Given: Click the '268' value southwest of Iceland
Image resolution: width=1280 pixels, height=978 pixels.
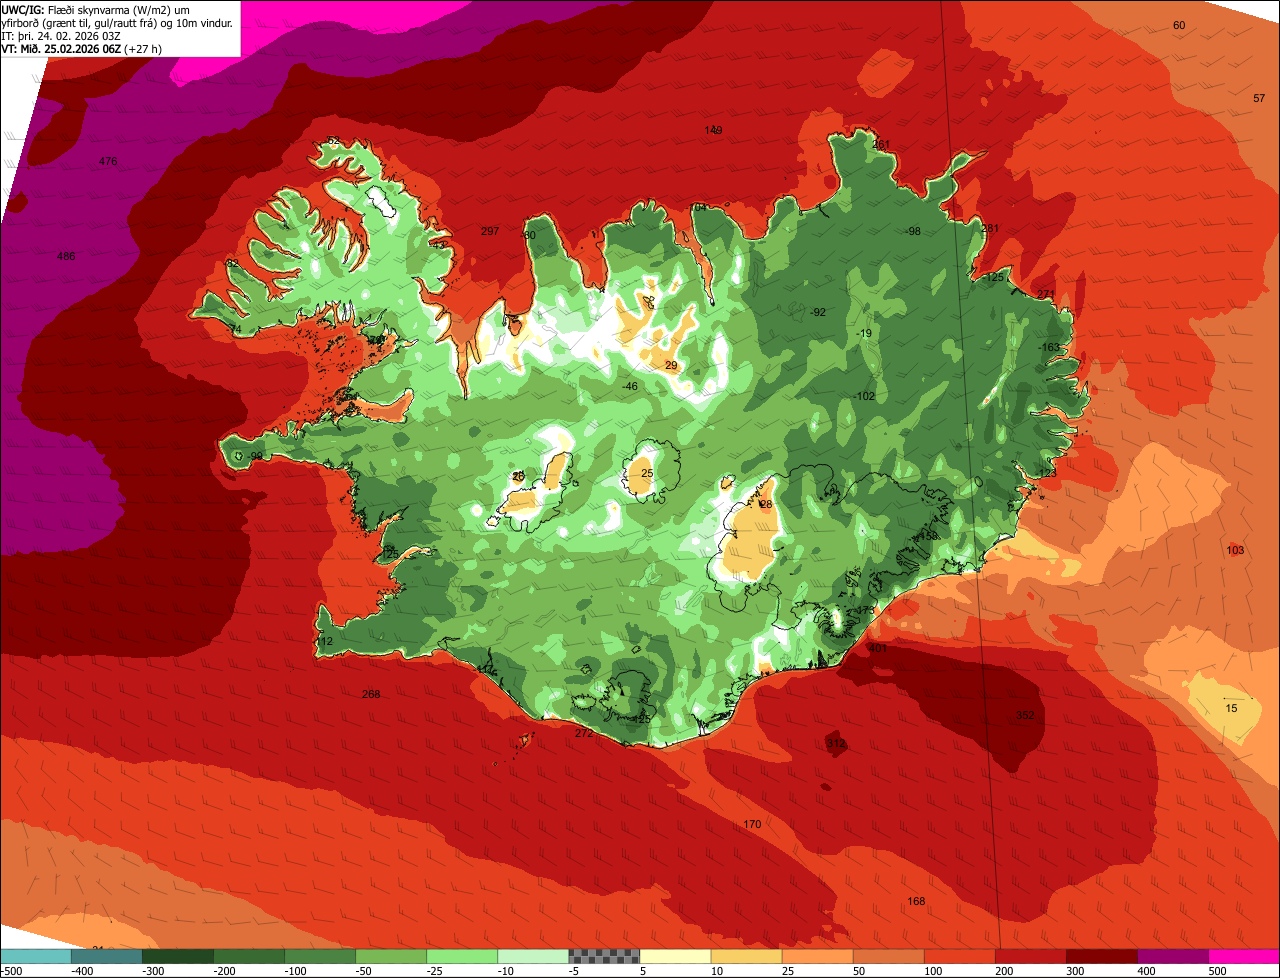Looking at the screenshot, I should pos(371,695).
